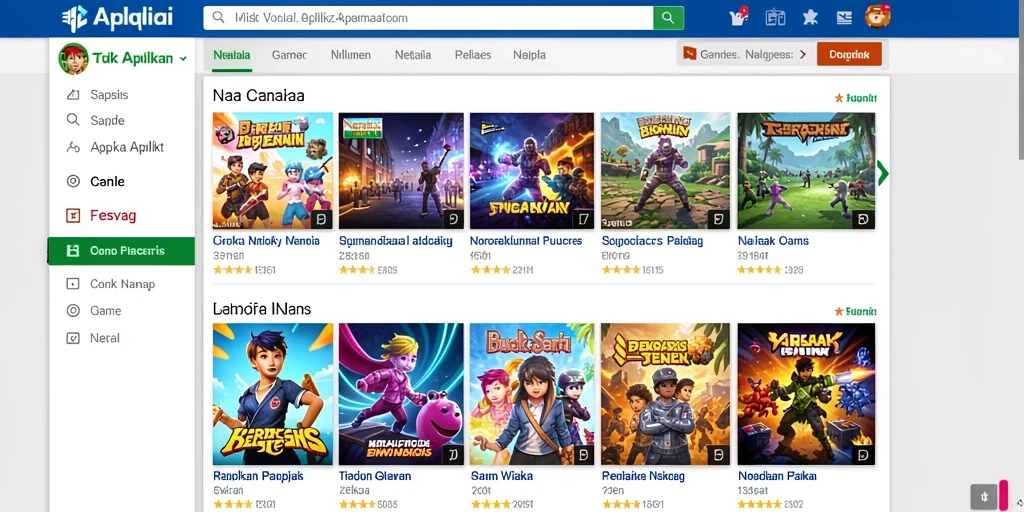This screenshot has width=1024, height=512.
Task: Click star rating under Naliaak Oams
Action: (x=759, y=270)
